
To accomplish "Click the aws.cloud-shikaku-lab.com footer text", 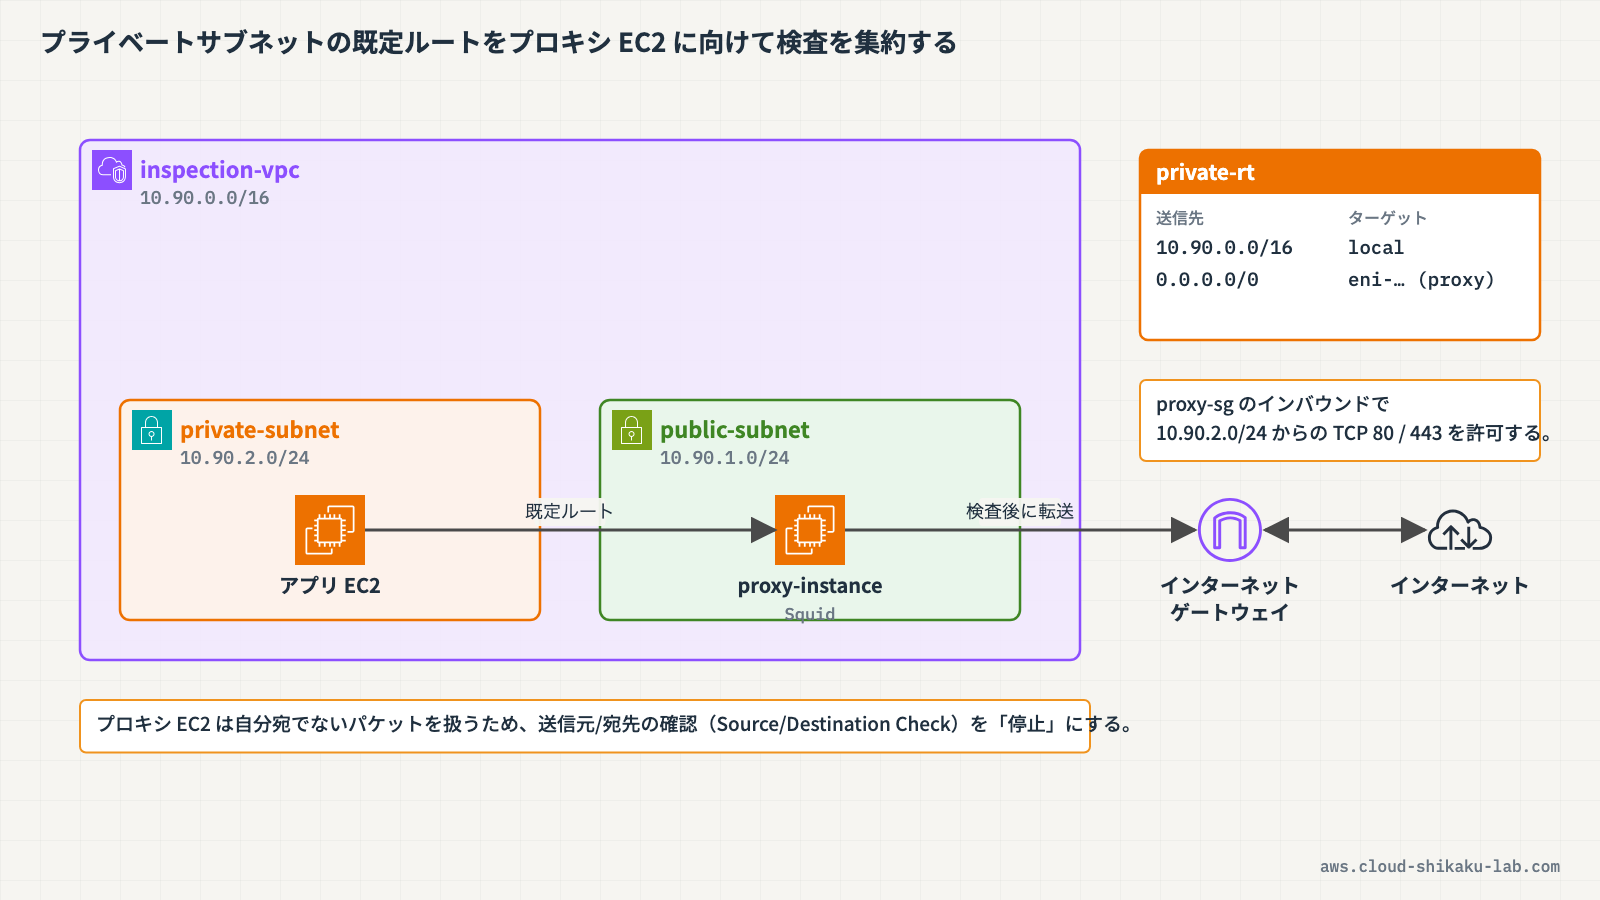I will [x=1440, y=867].
